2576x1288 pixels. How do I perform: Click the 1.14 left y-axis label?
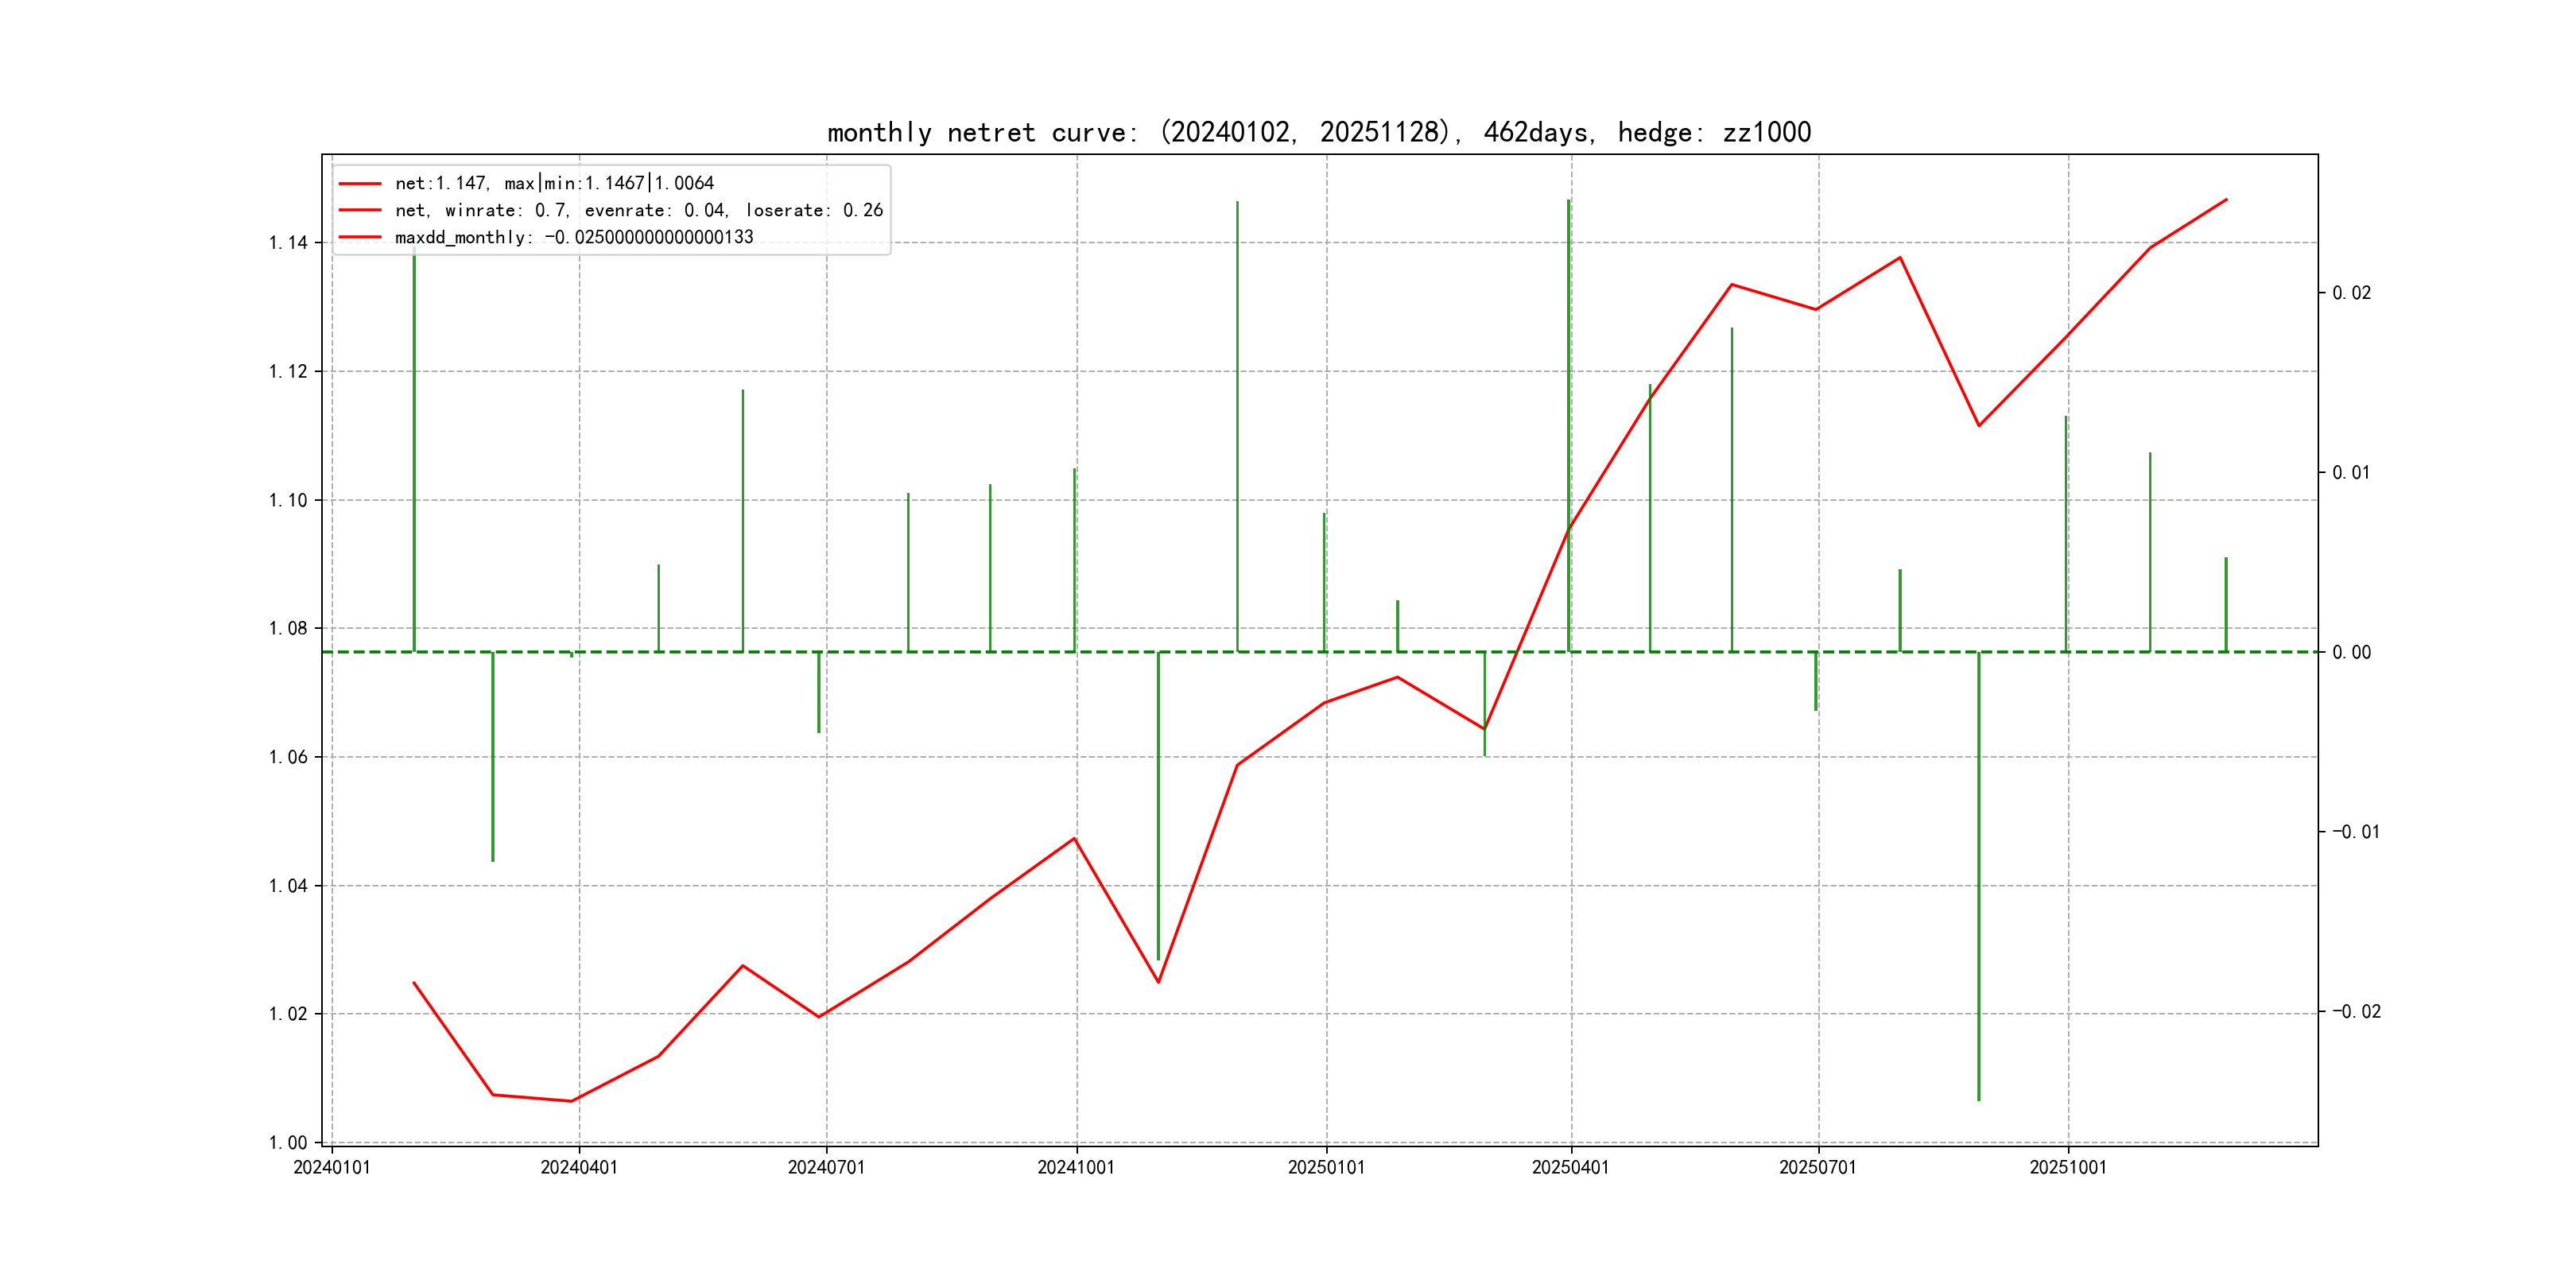288,242
